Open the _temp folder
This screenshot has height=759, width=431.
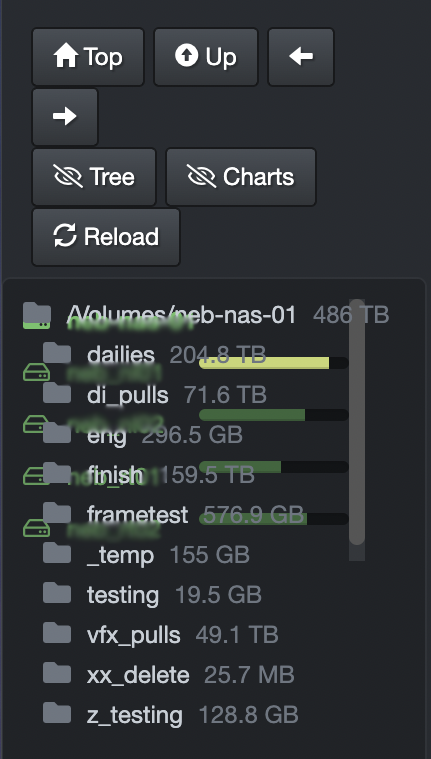tap(121, 555)
